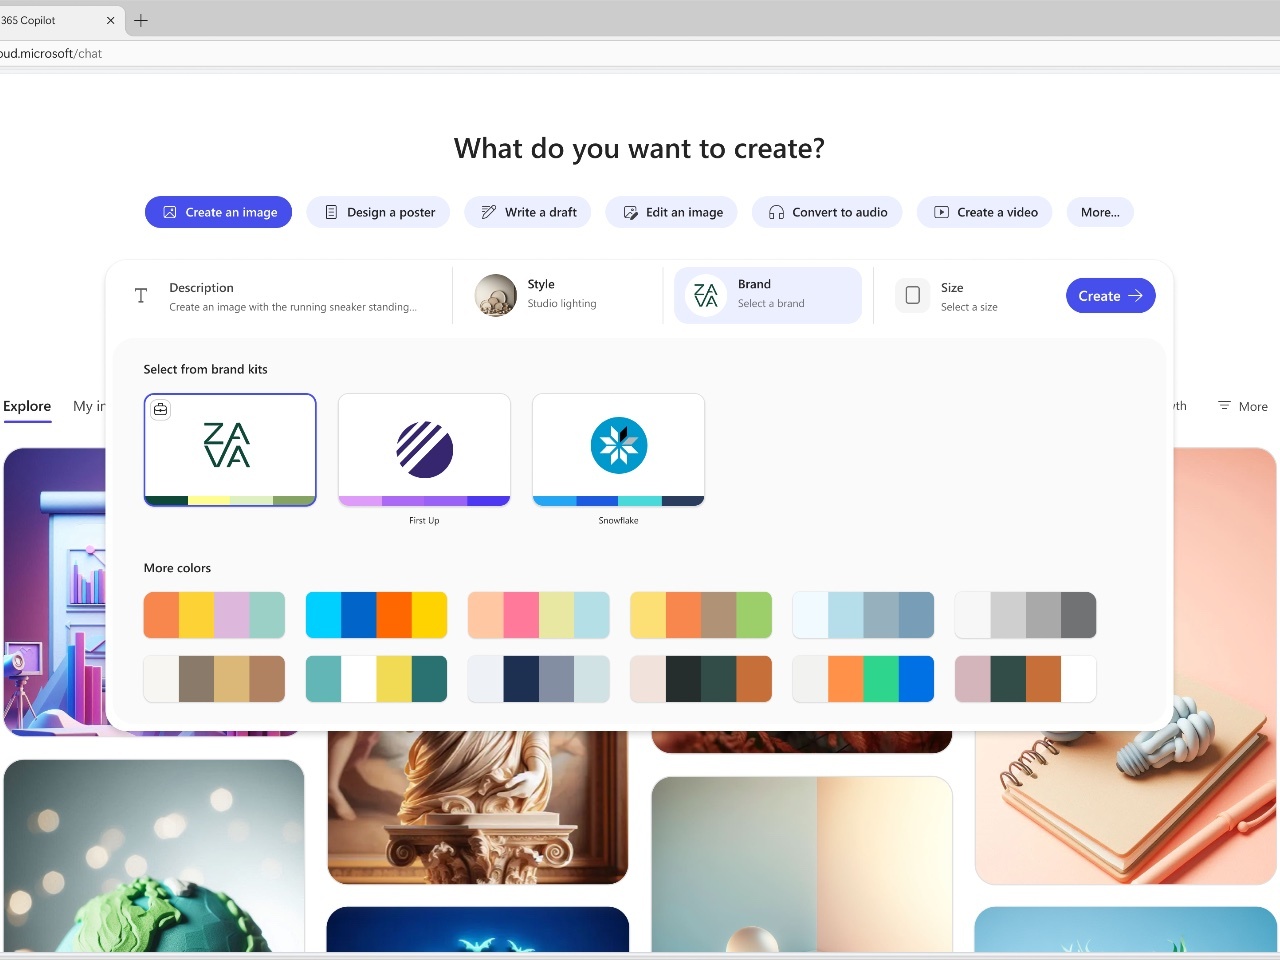The image size is (1280, 960).
Task: Select the Edit an image chip
Action: click(672, 212)
